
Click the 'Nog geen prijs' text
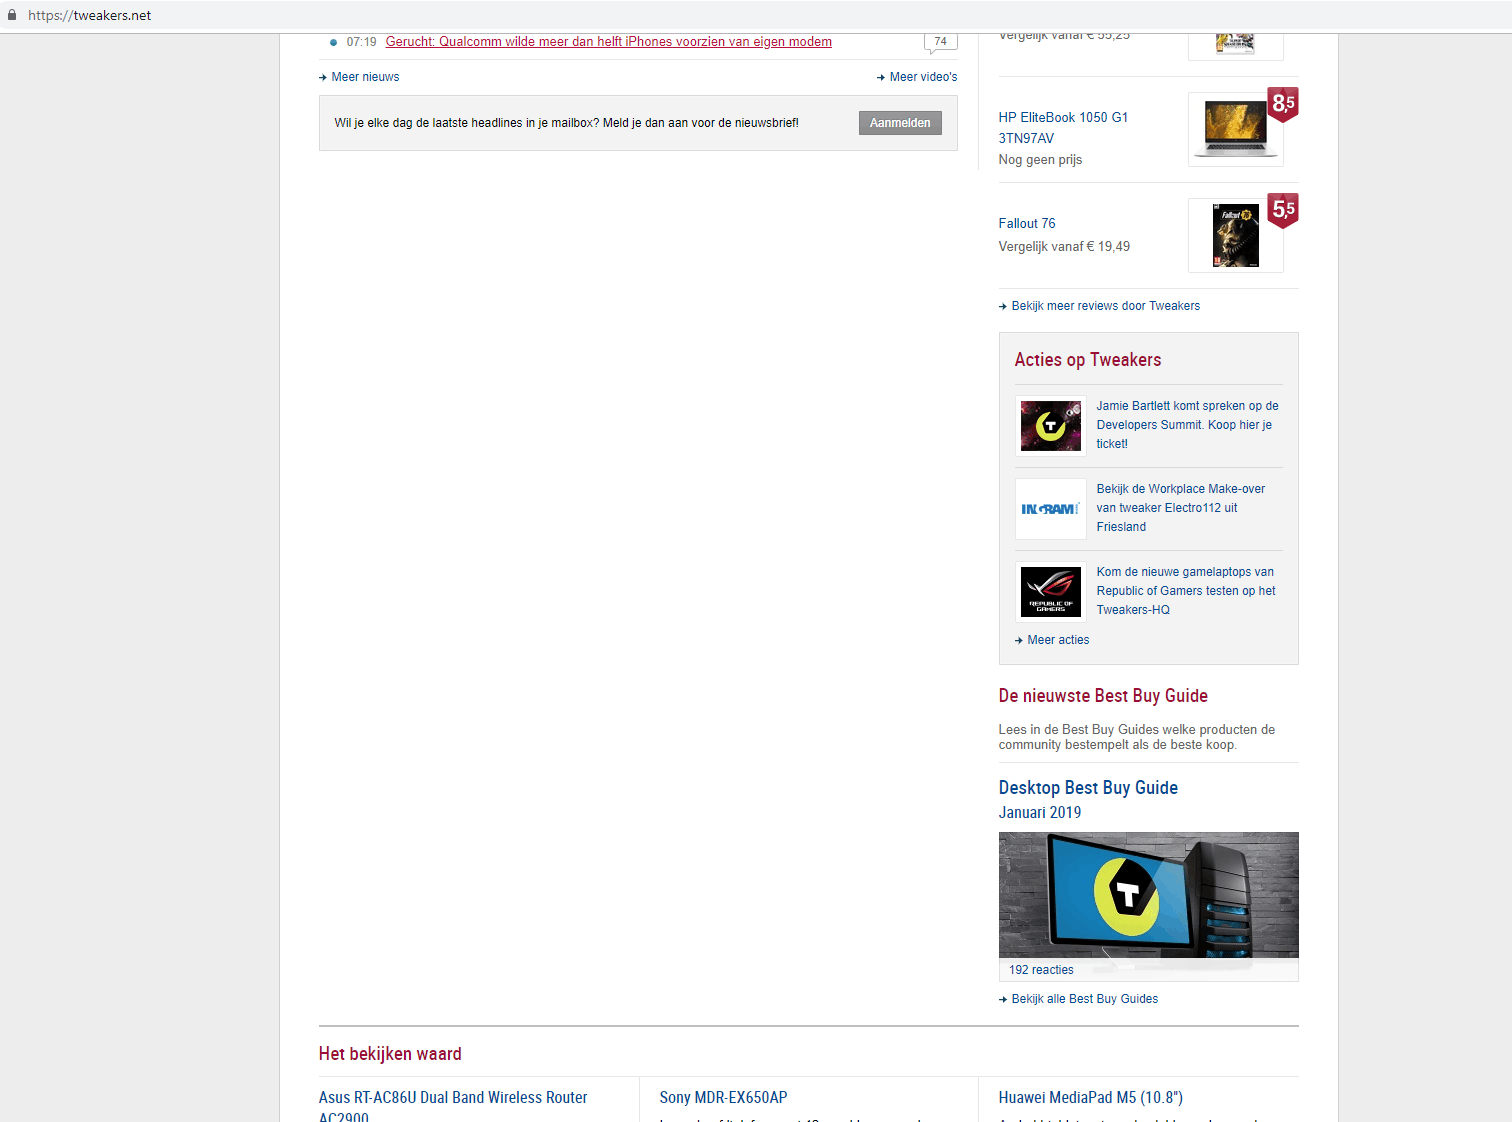(1040, 160)
